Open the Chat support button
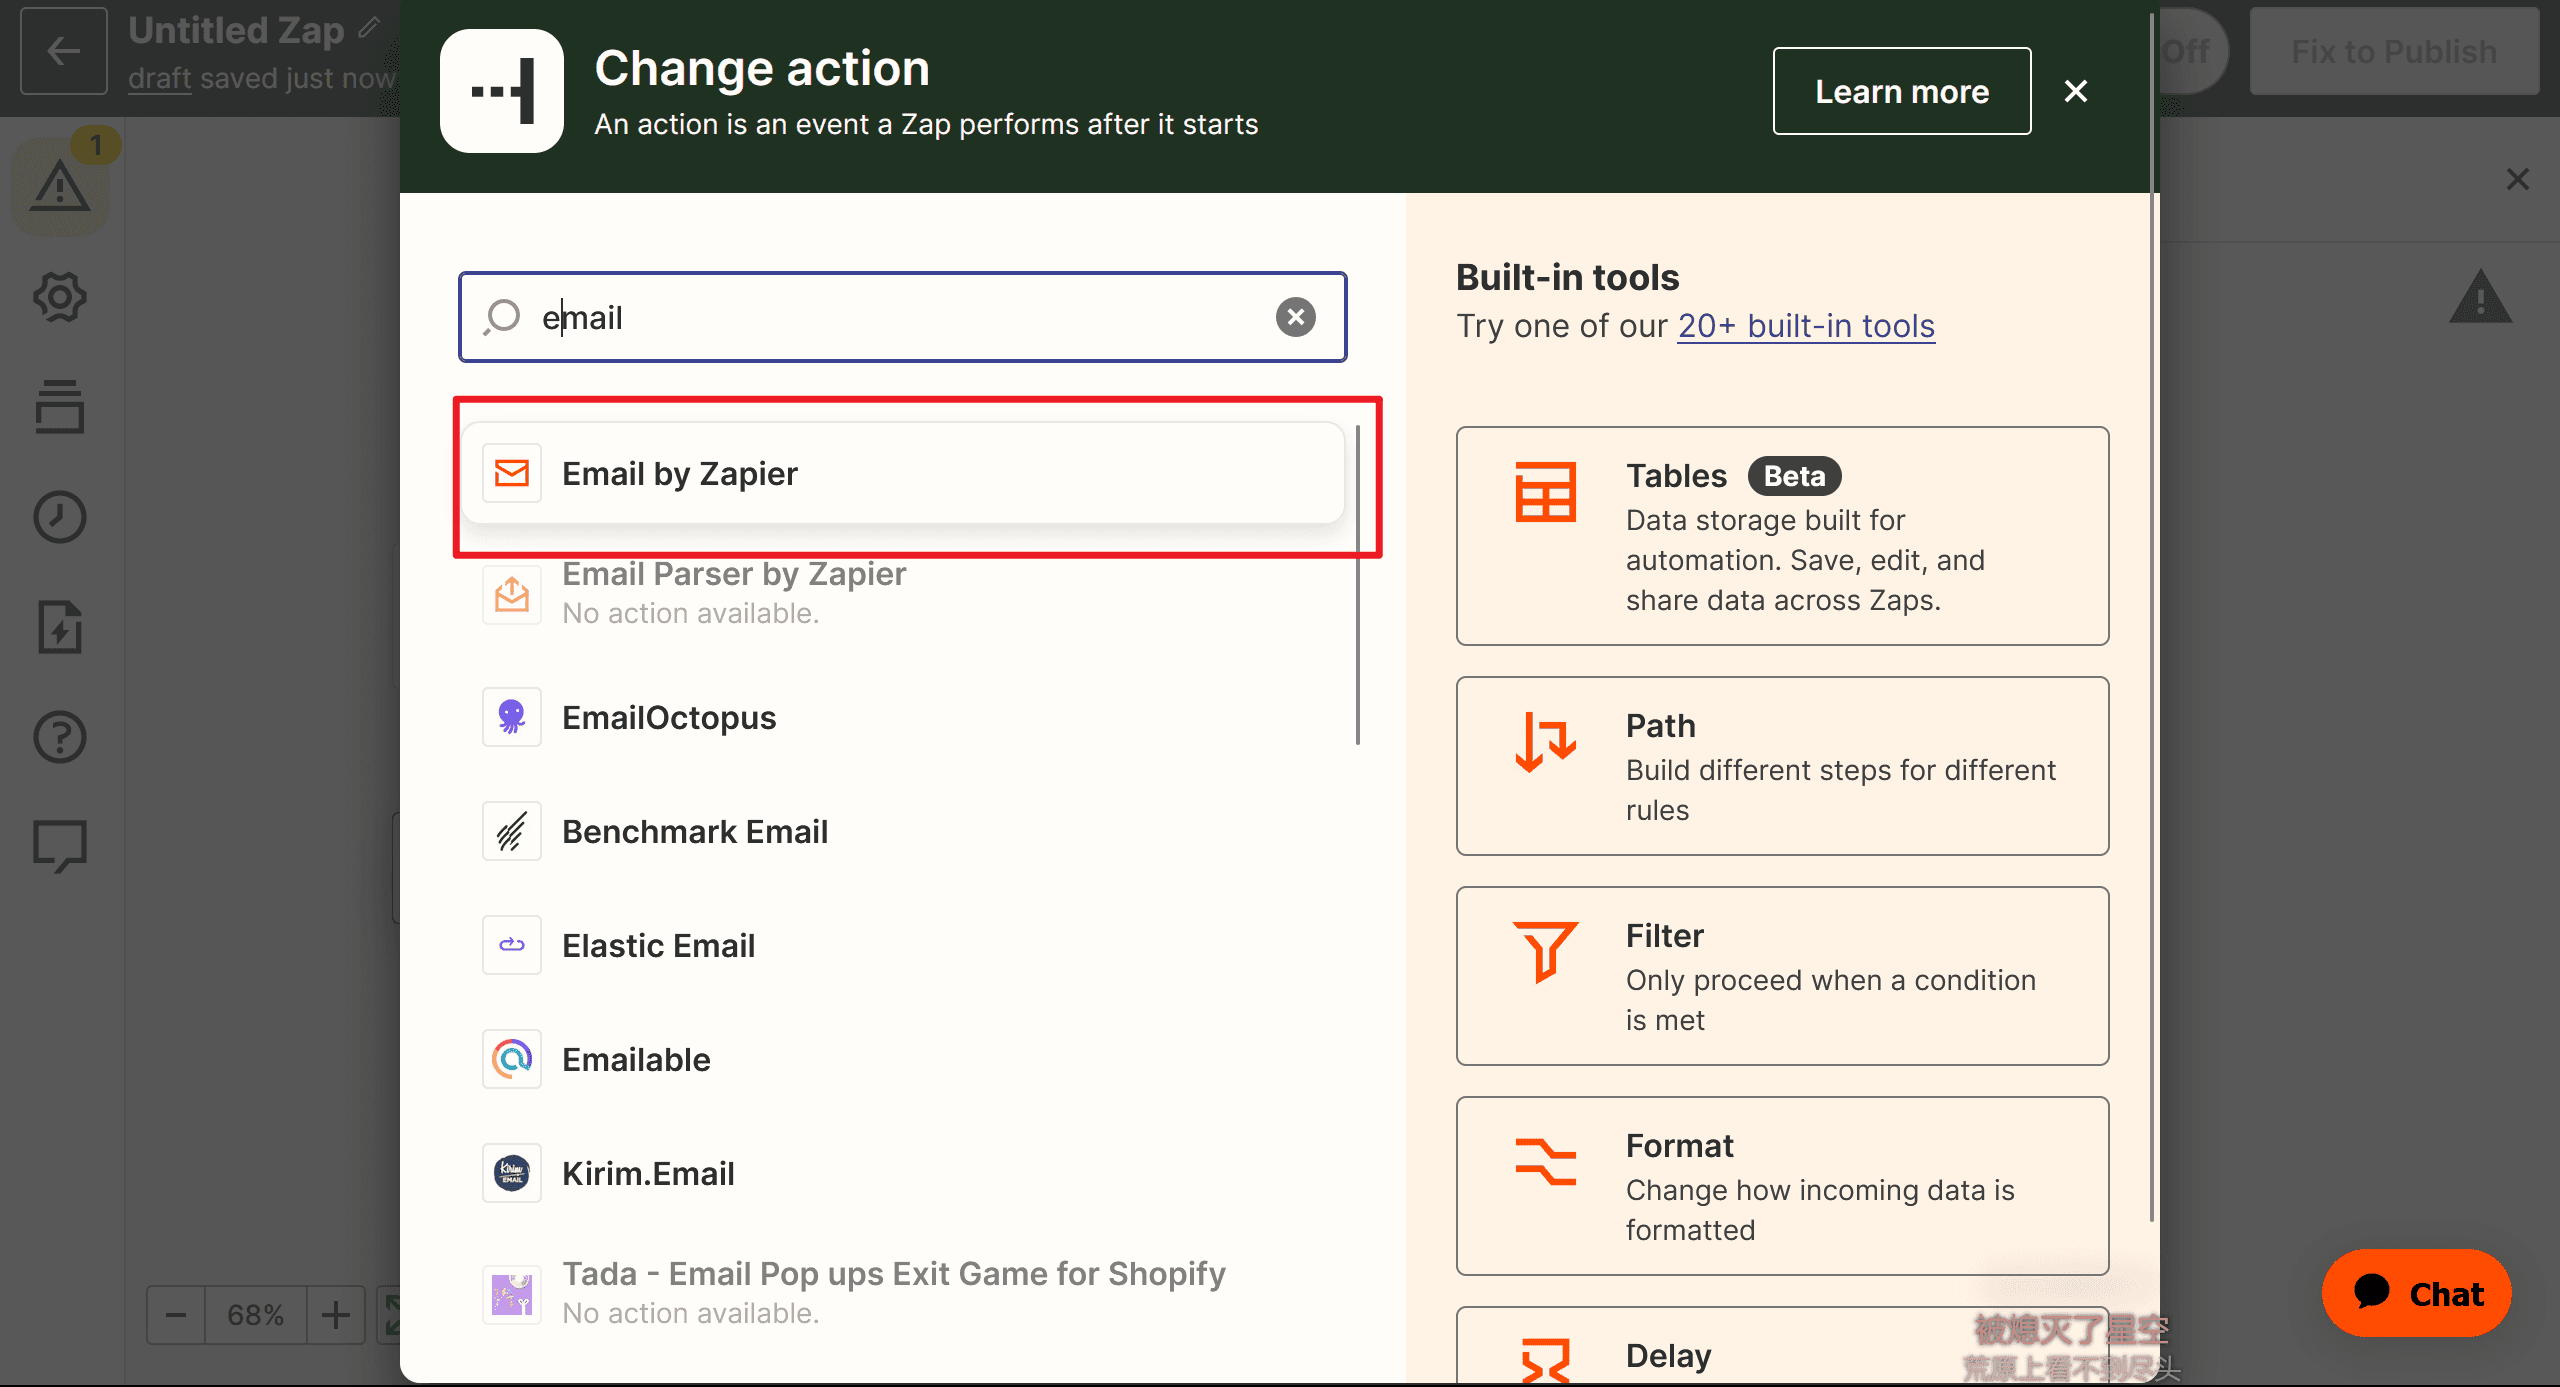Screen dimensions: 2560x1387 click(x=2417, y=1293)
